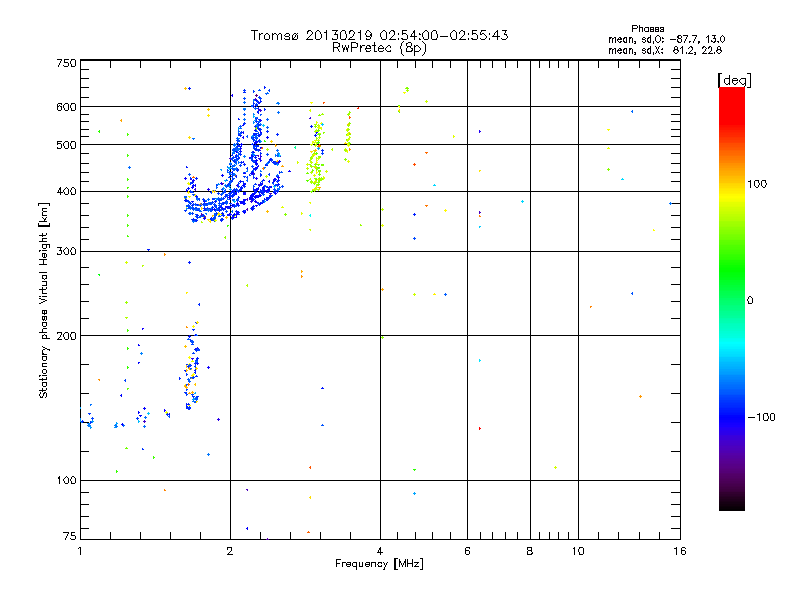
Task: Click the y-axis tick label "600"
Action: tap(66, 107)
